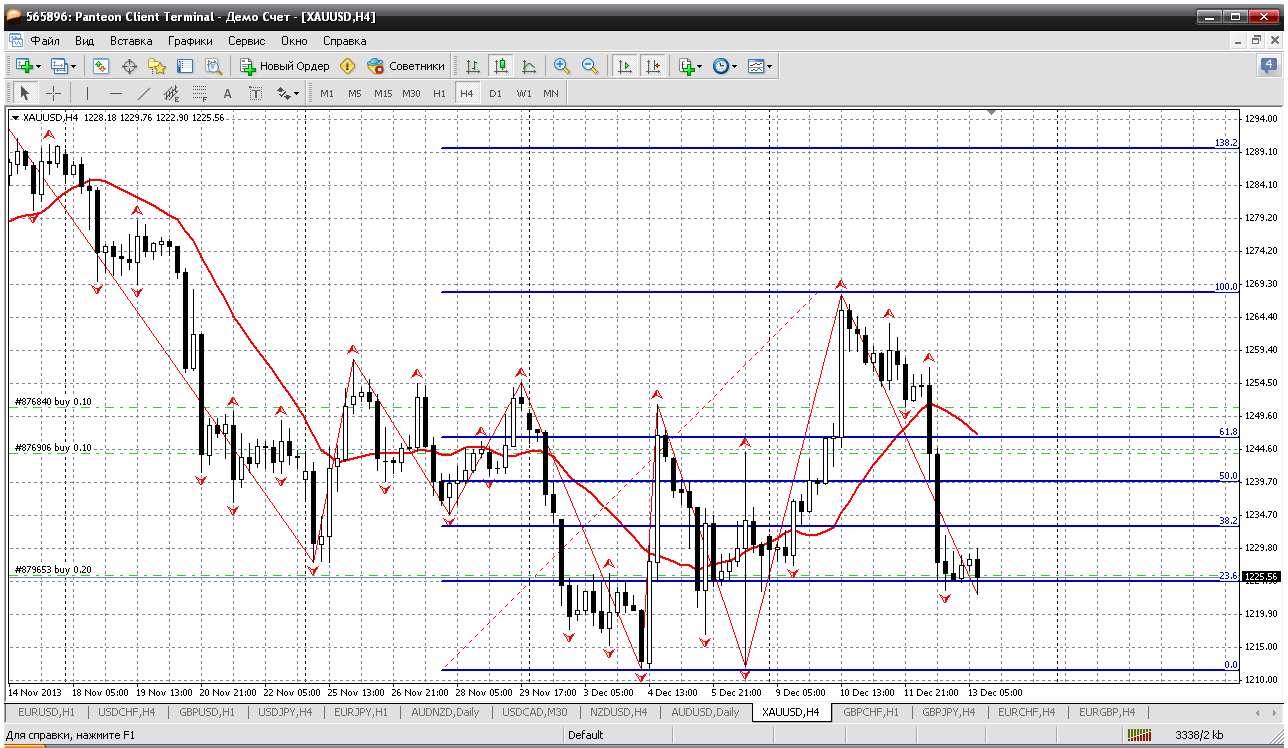Change the period to D1
The image size is (1288, 748).
495,93
